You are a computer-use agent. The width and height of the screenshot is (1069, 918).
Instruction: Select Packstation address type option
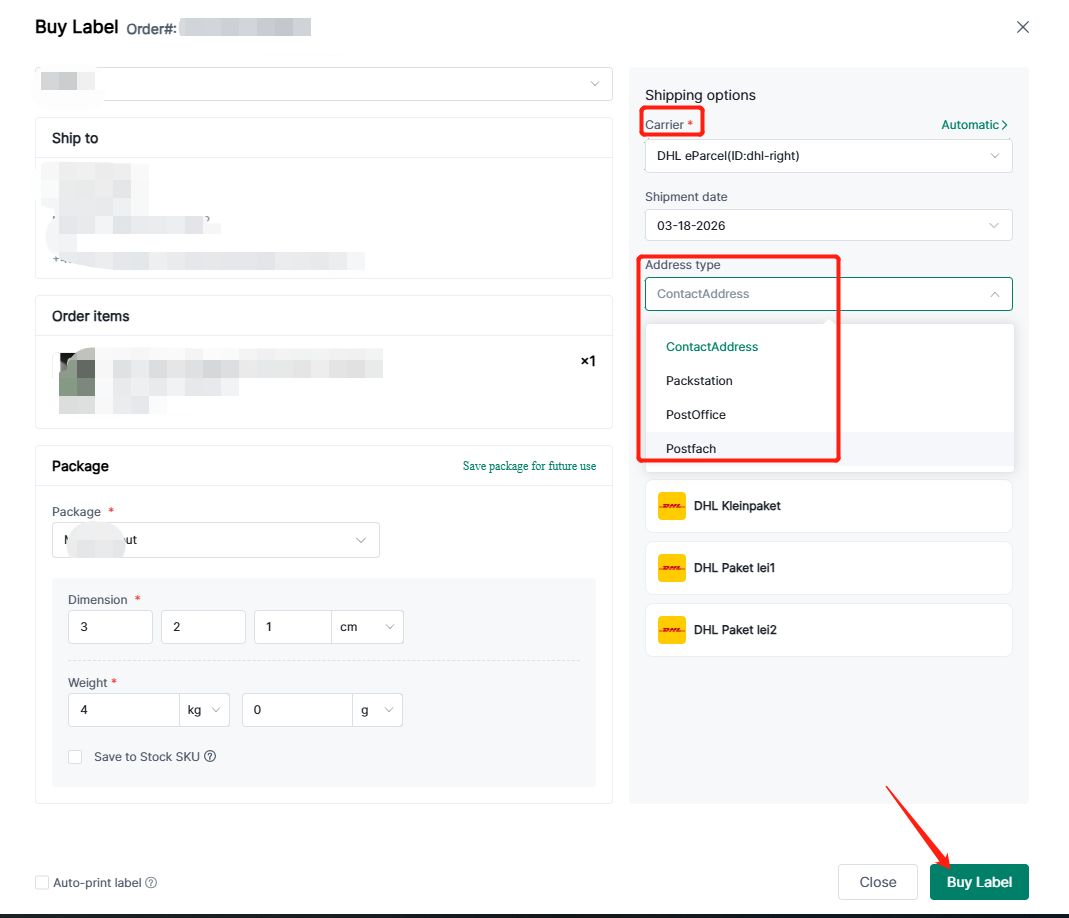tap(699, 381)
